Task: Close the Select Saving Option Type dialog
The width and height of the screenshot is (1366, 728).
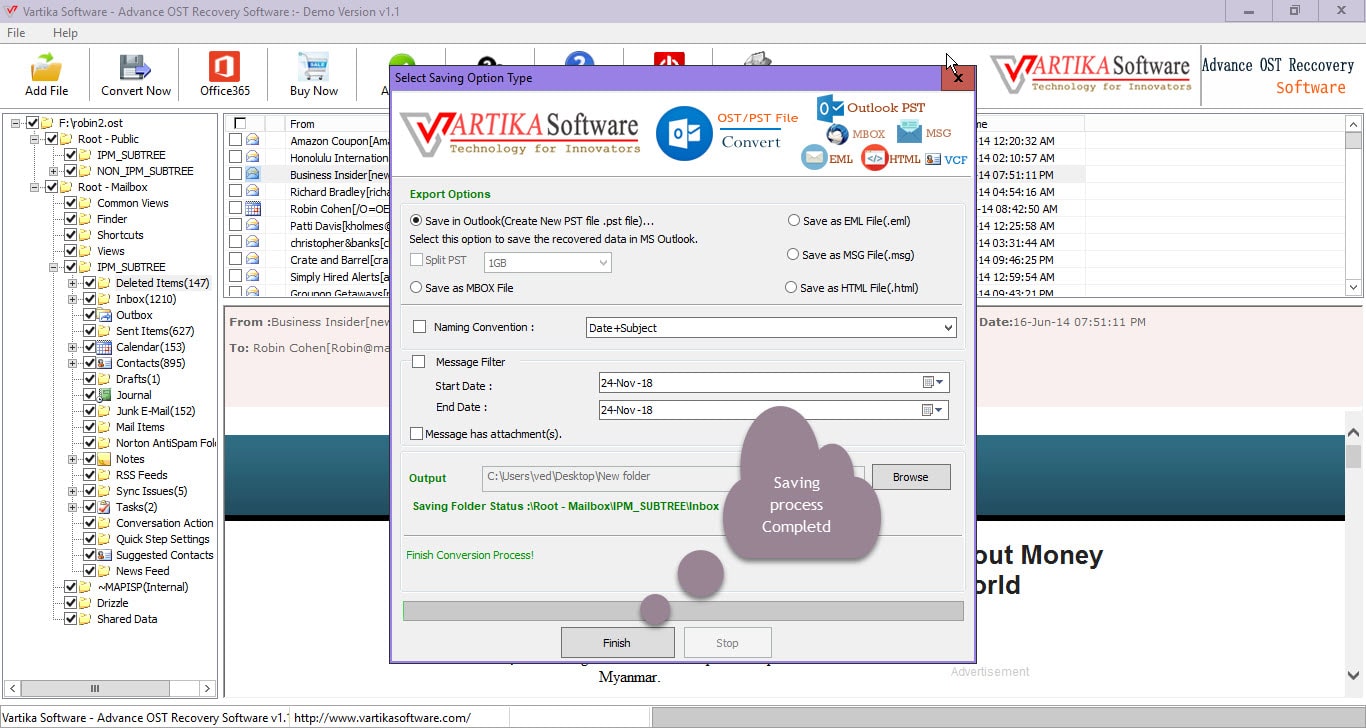Action: click(958, 77)
